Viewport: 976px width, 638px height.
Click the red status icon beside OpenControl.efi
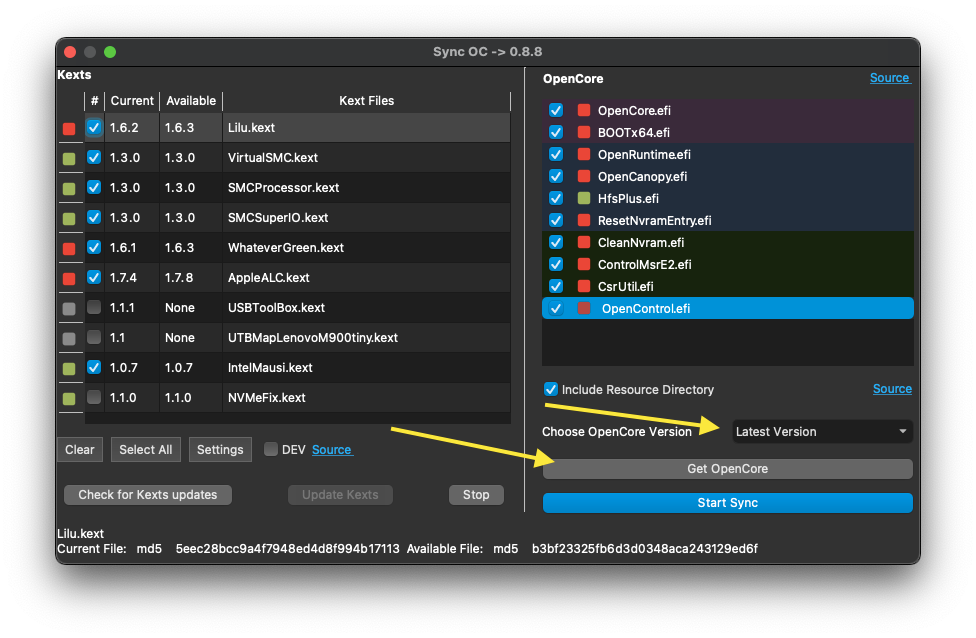coord(584,308)
